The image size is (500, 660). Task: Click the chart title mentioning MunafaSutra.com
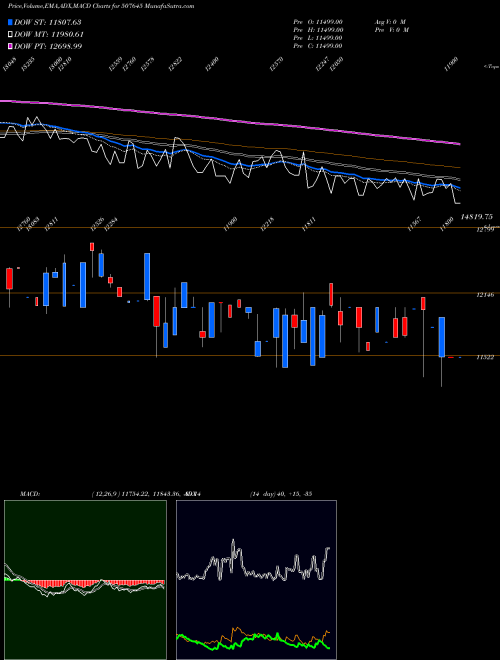(101, 6)
